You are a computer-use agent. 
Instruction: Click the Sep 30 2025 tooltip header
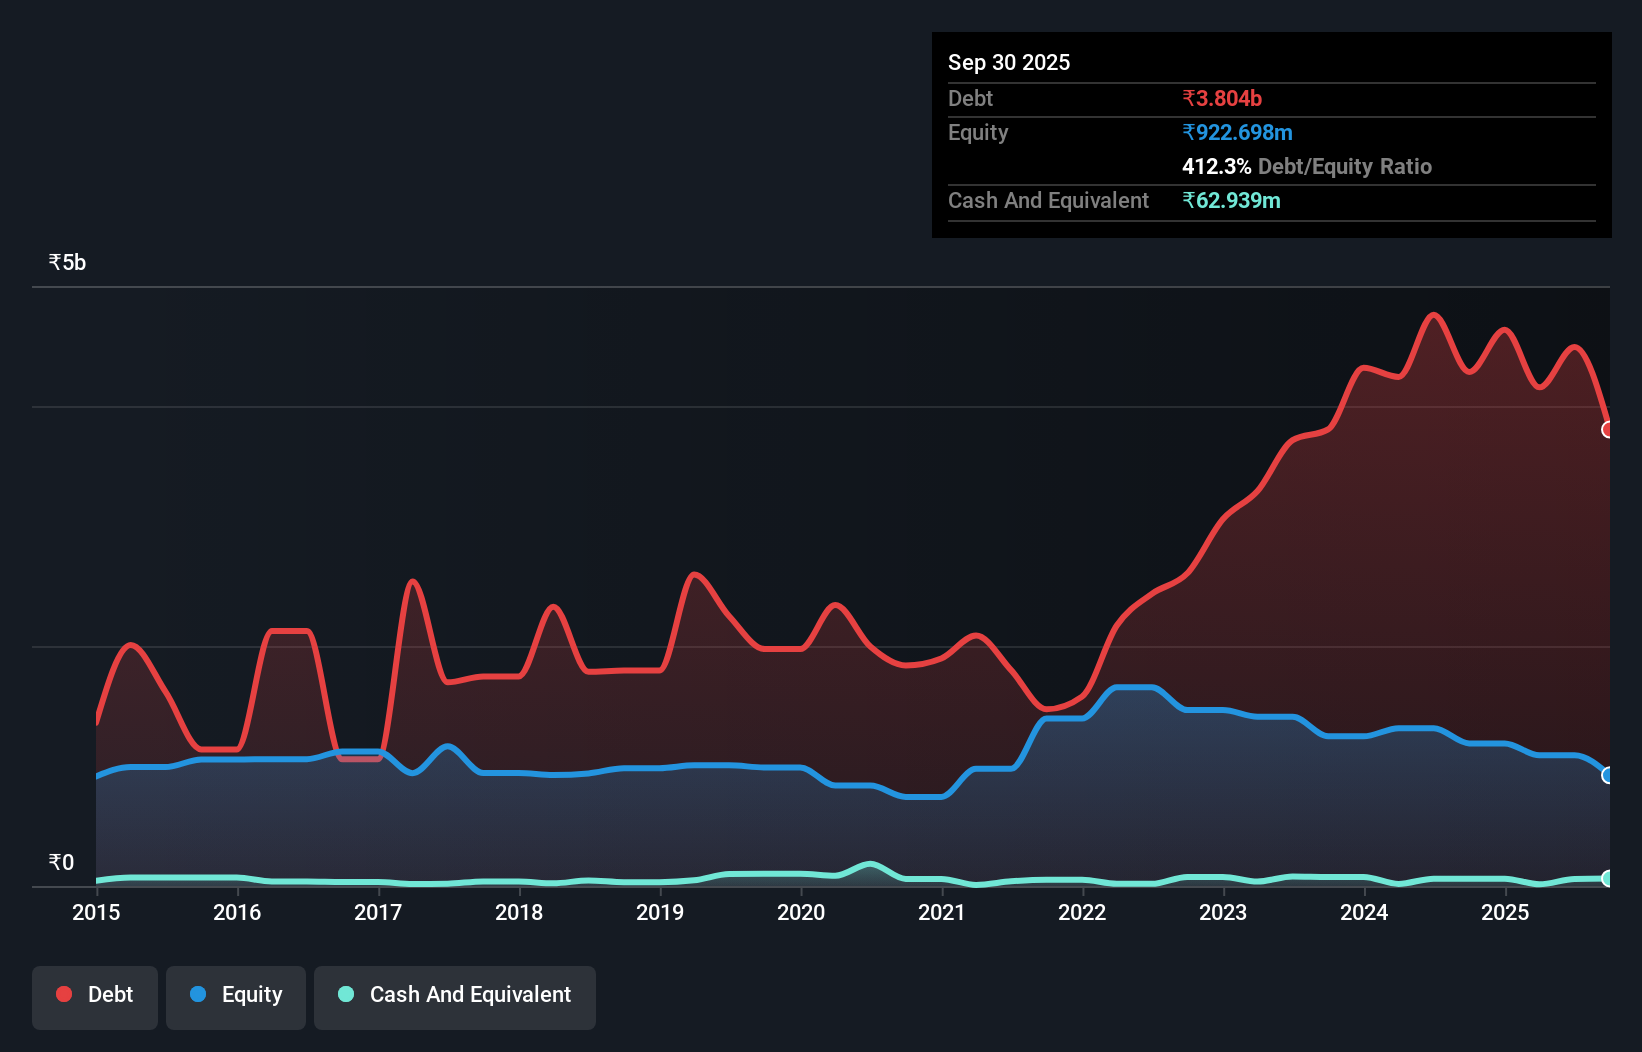(x=1009, y=61)
